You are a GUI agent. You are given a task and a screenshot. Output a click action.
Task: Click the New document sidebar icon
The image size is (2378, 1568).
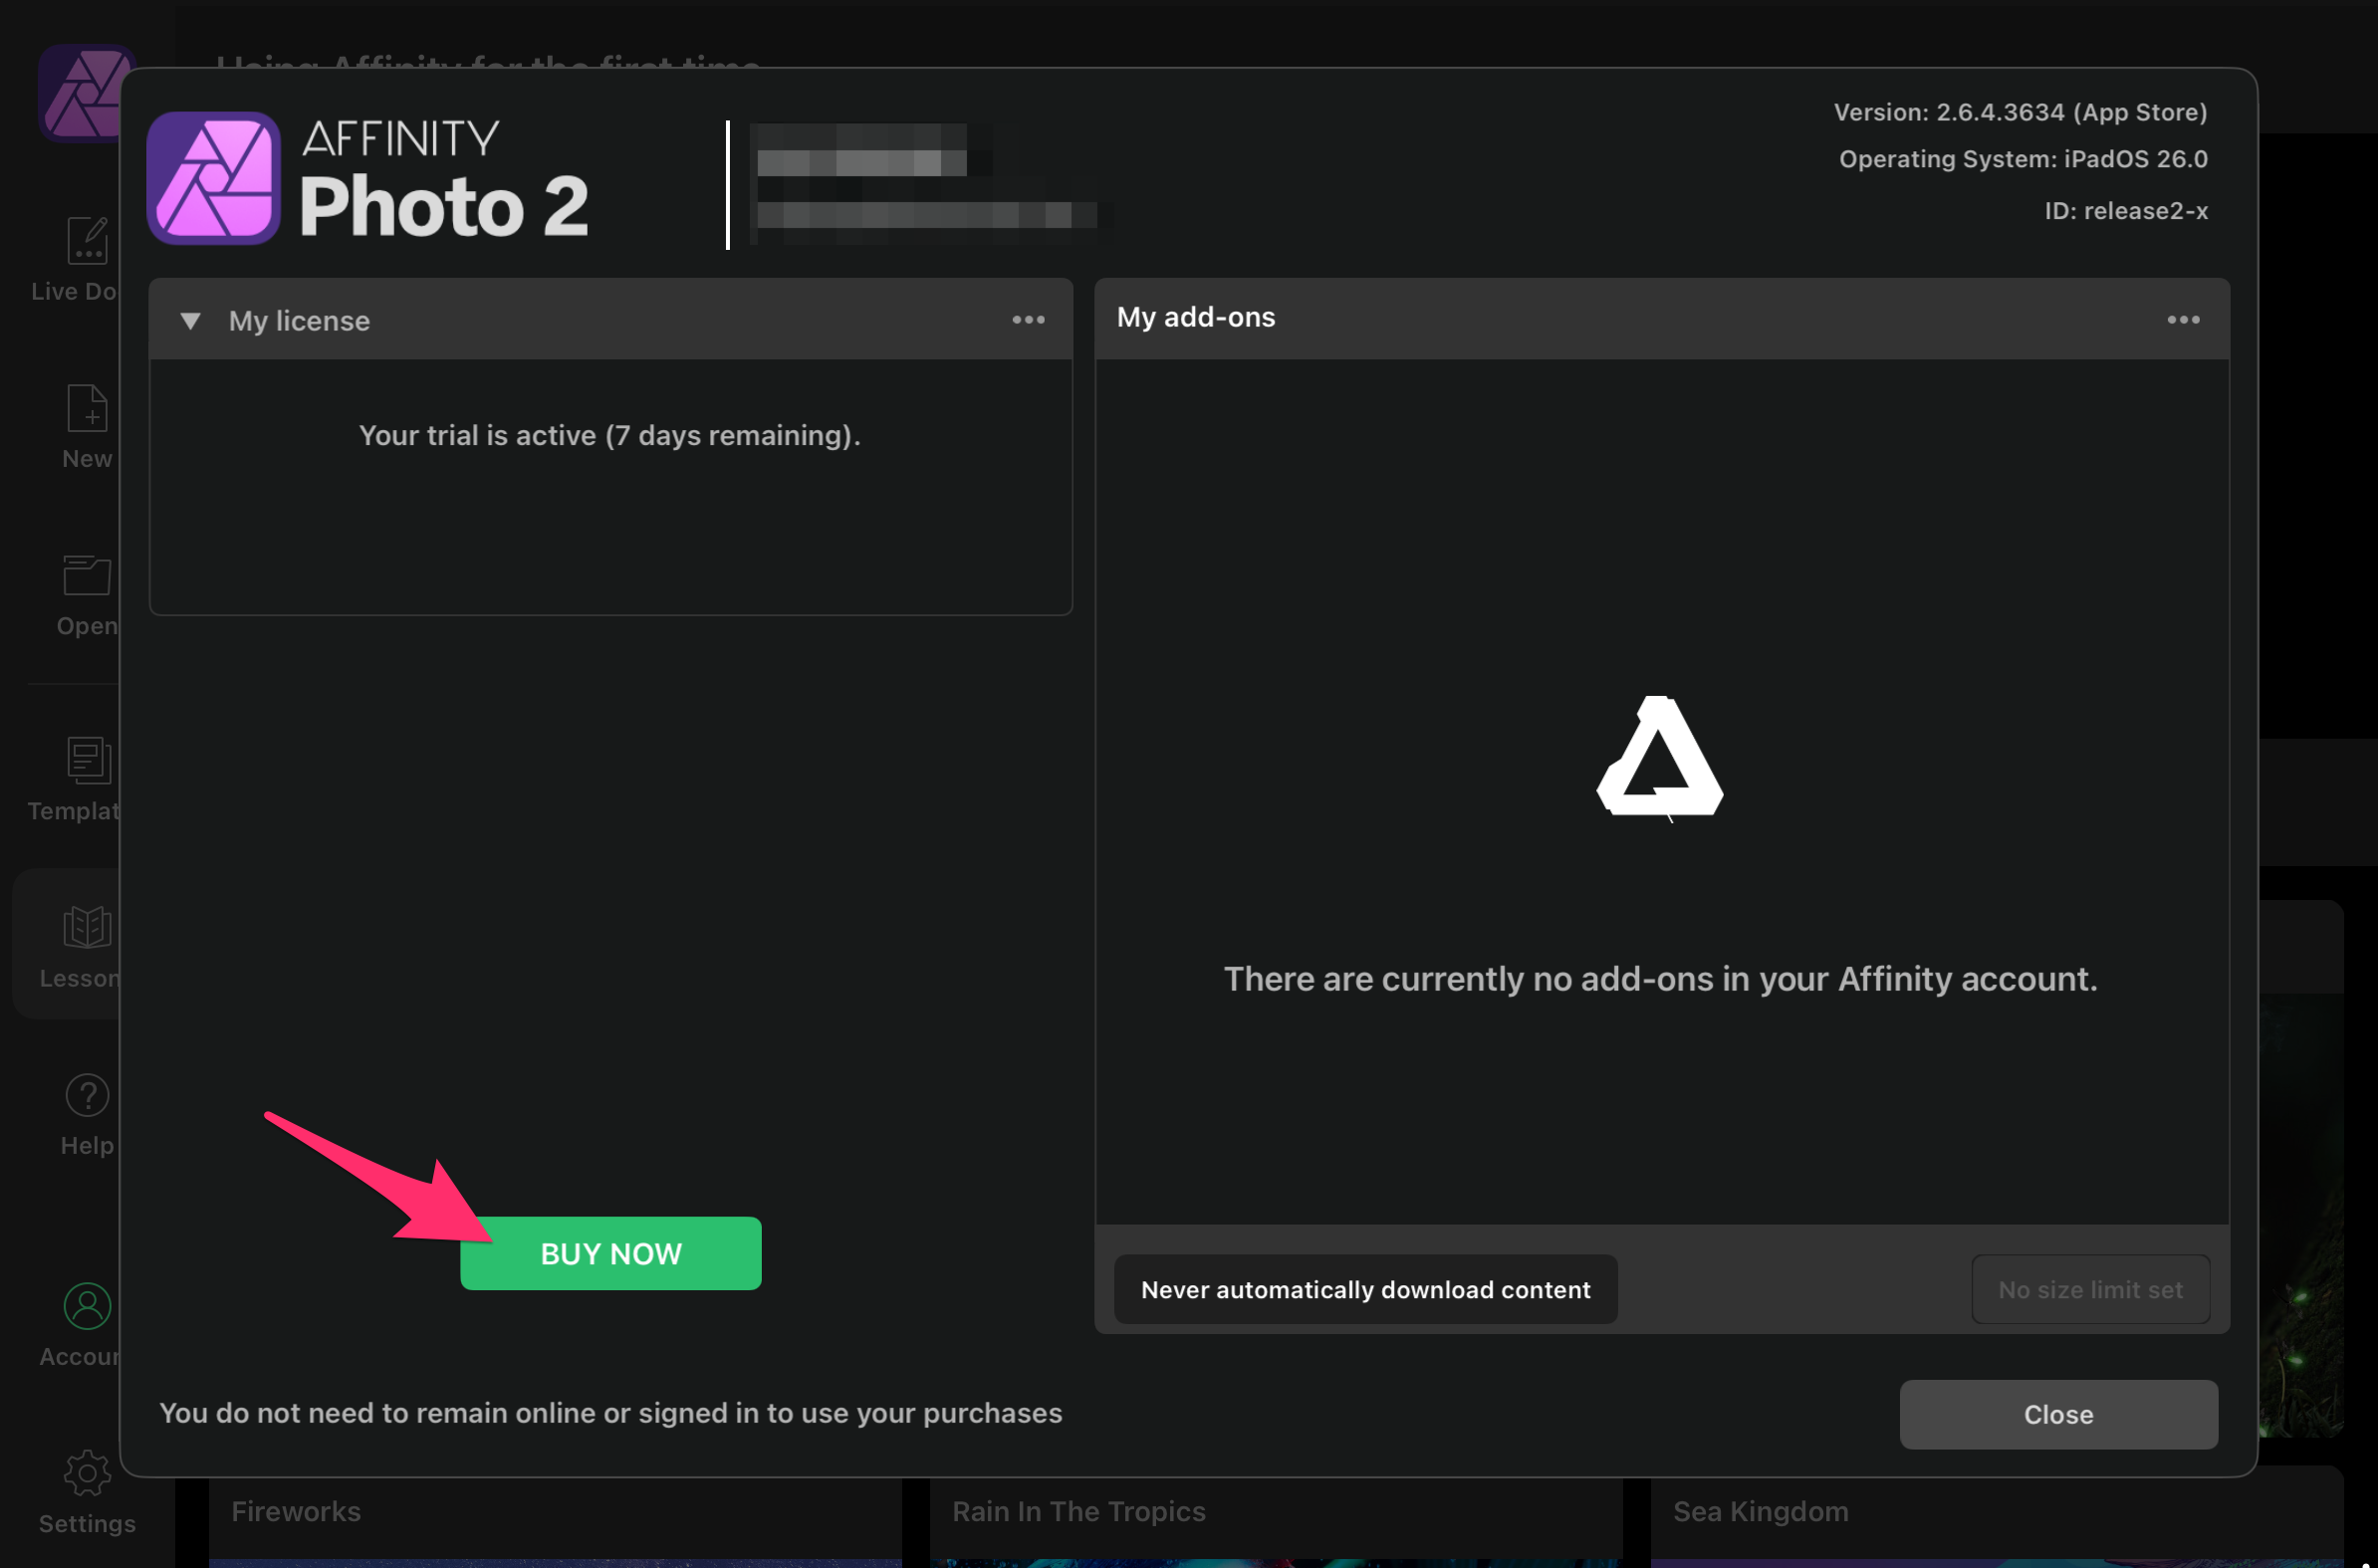tap(86, 409)
